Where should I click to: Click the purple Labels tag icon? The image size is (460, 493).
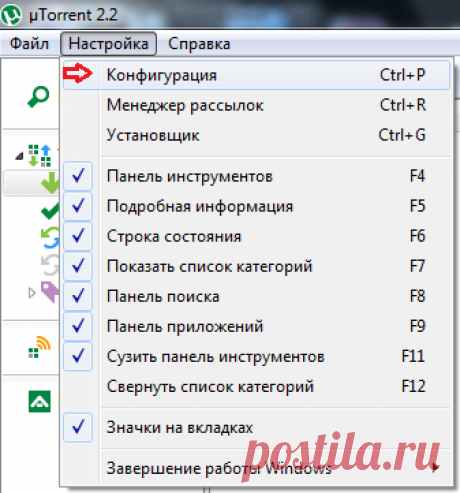point(50,292)
